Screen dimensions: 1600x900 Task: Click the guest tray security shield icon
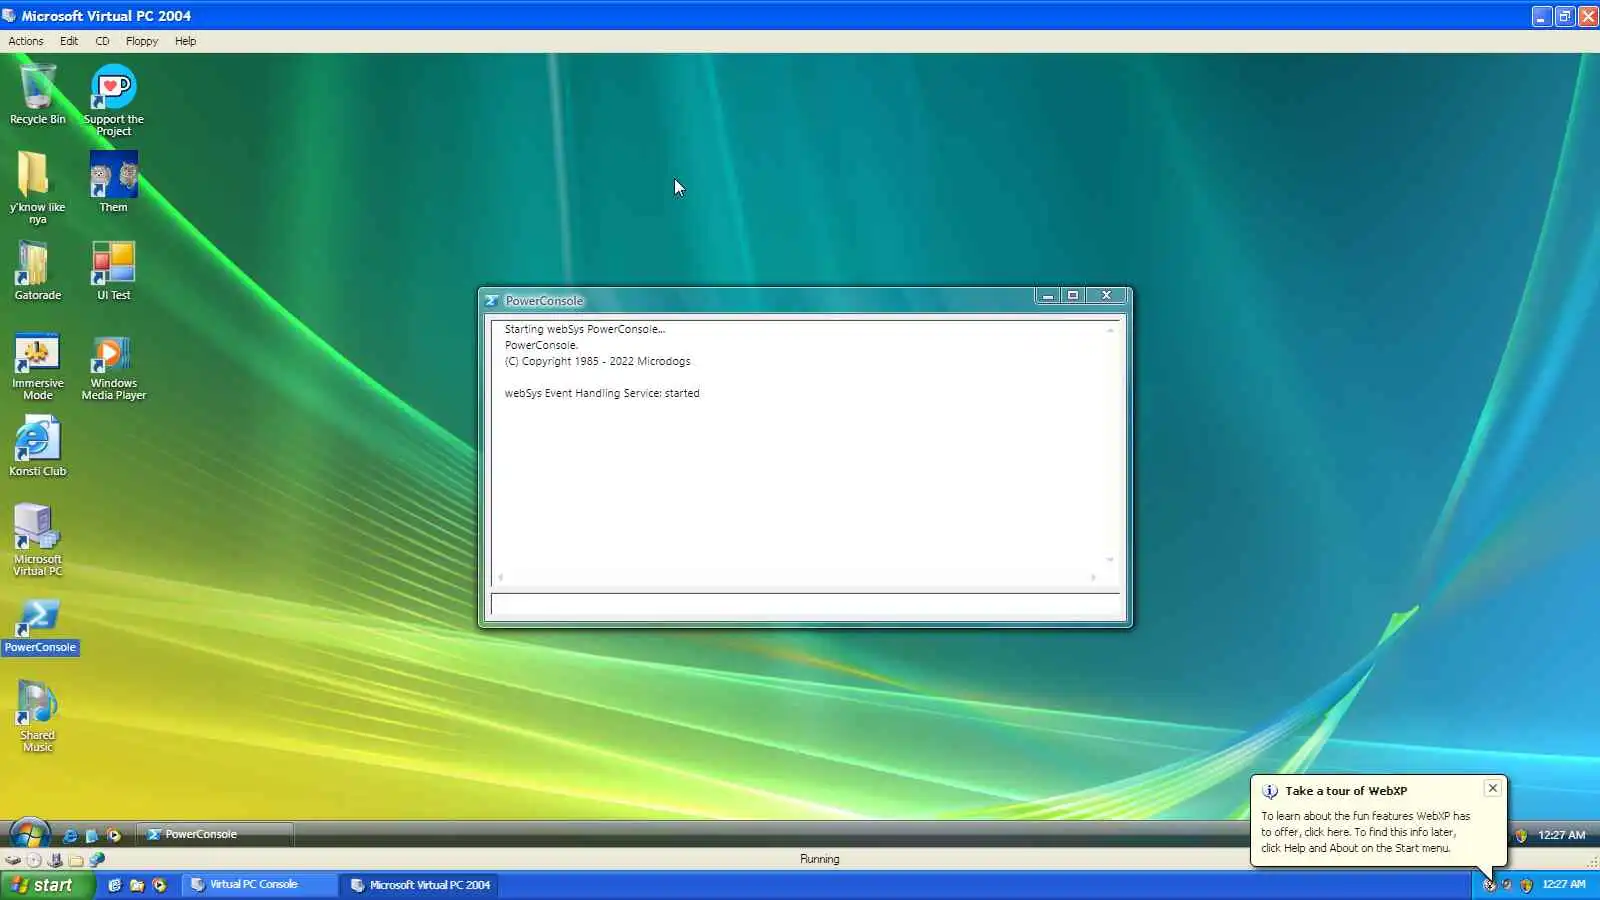pyautogui.click(x=1521, y=835)
